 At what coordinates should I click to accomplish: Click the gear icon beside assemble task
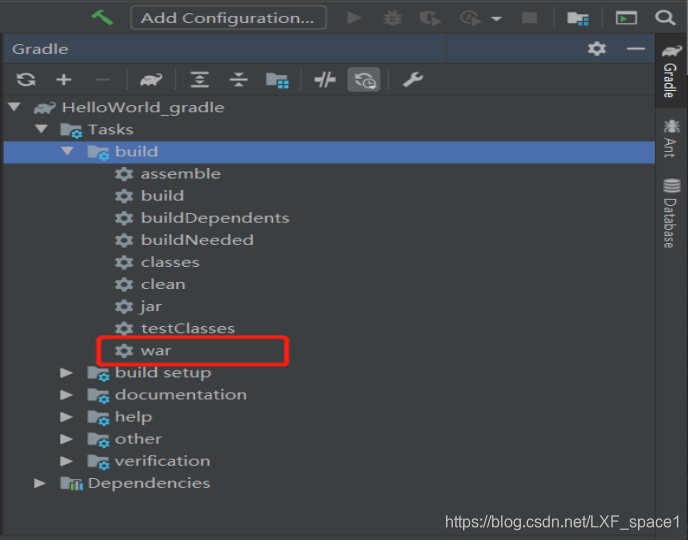point(124,174)
